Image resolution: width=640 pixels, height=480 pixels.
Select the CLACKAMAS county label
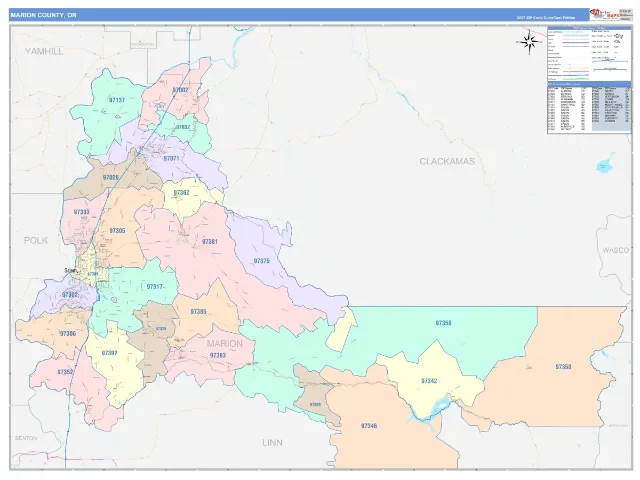pyautogui.click(x=447, y=161)
